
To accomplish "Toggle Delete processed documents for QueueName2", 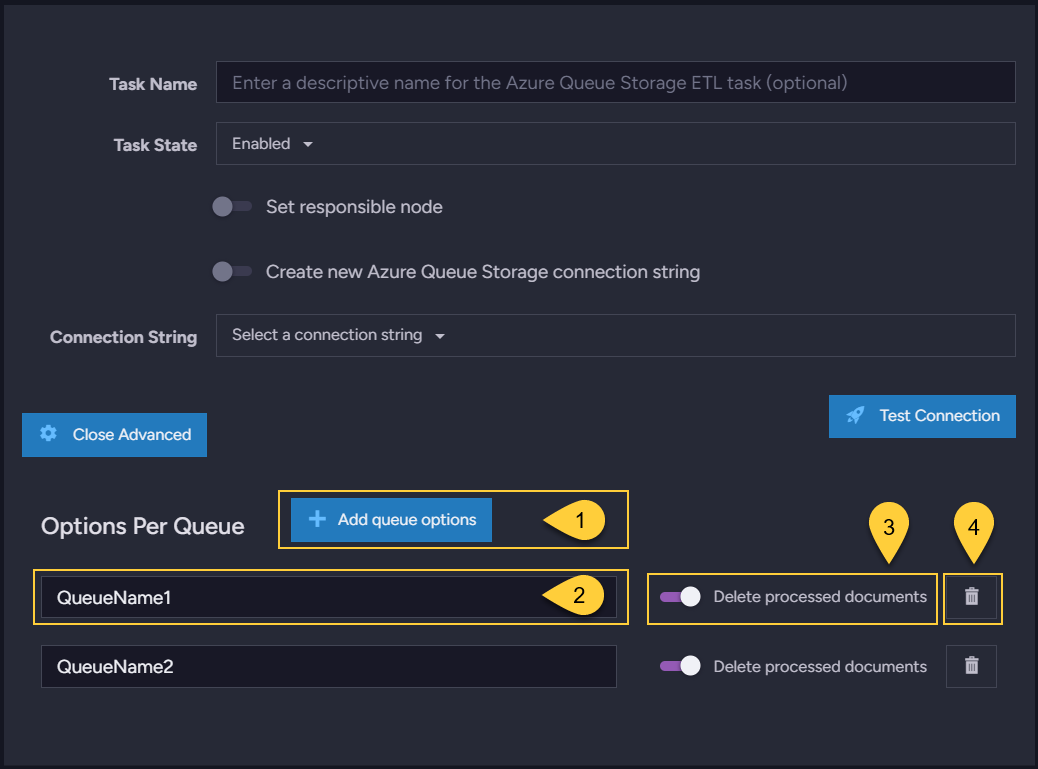I will [680, 666].
